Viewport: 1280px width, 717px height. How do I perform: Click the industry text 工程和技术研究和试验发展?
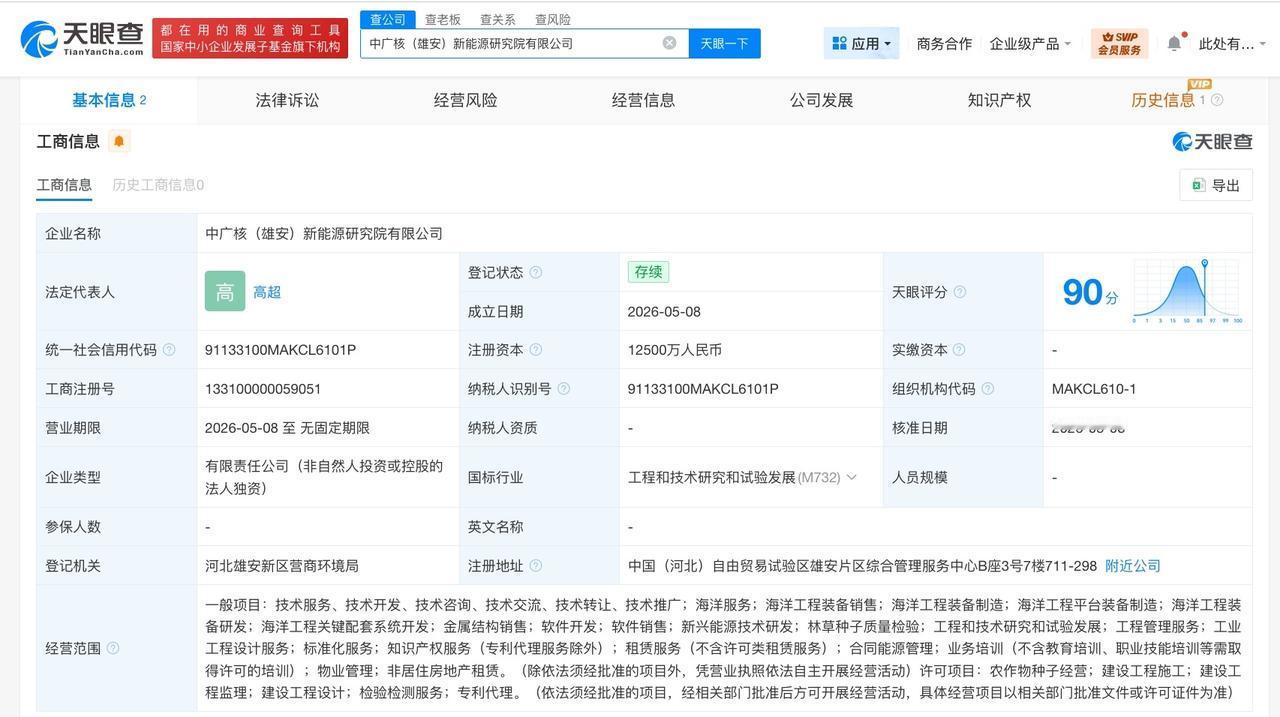(x=712, y=477)
